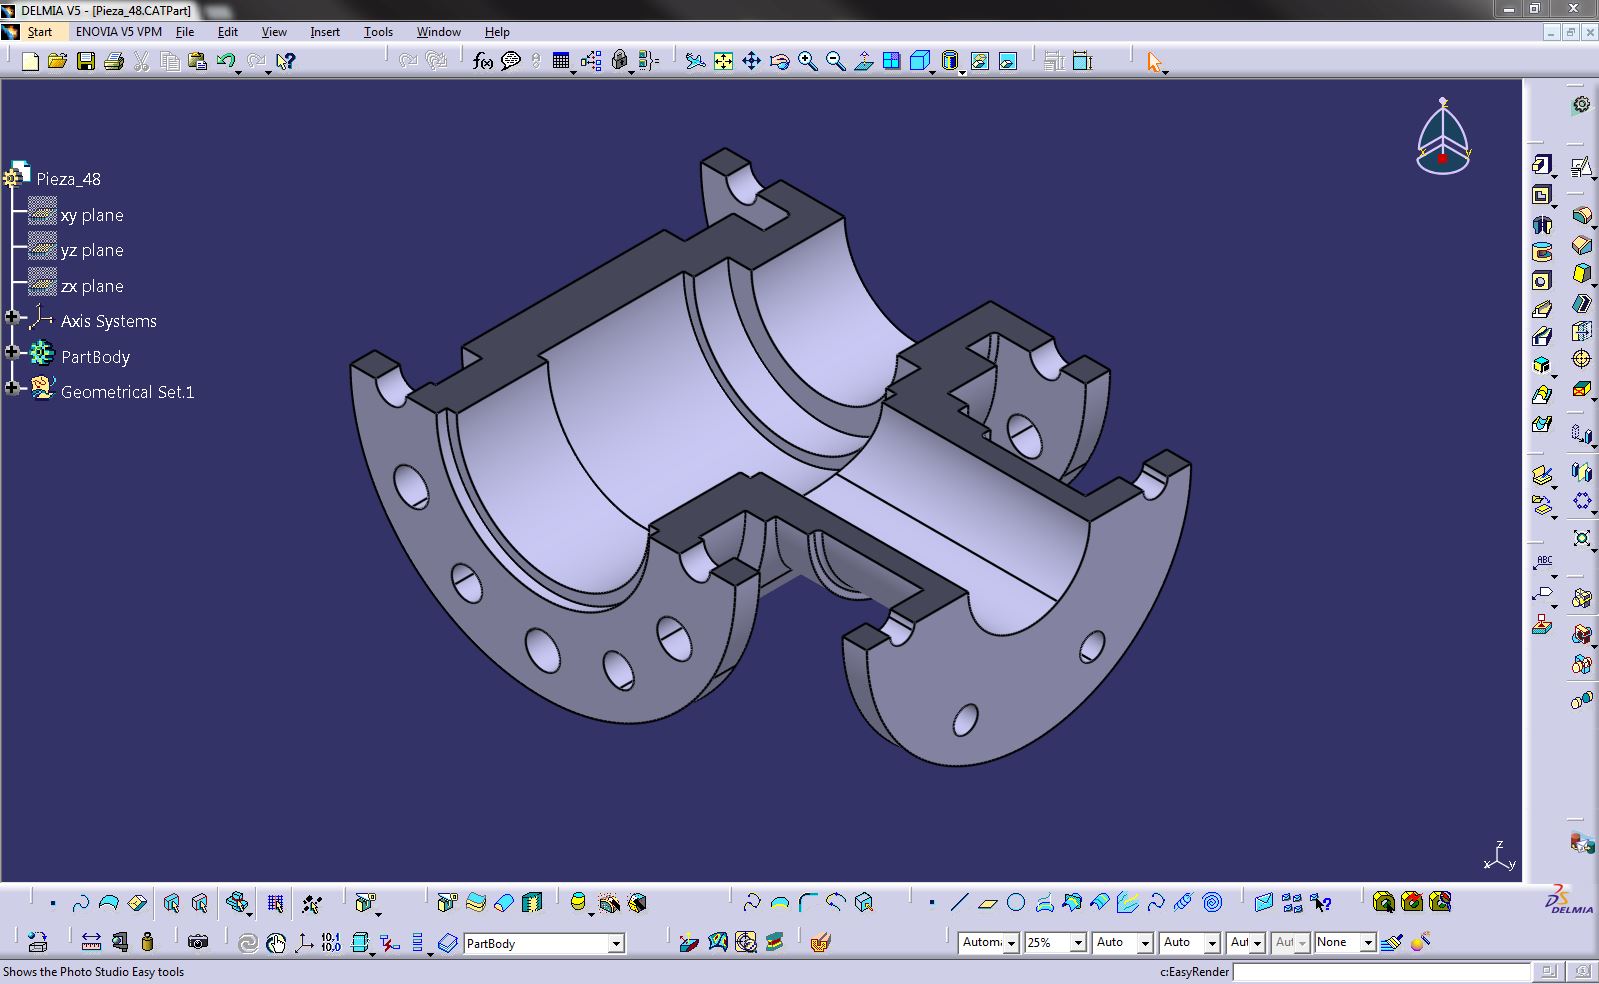
Task: Click the Zoom In magnifier icon
Action: 807,61
